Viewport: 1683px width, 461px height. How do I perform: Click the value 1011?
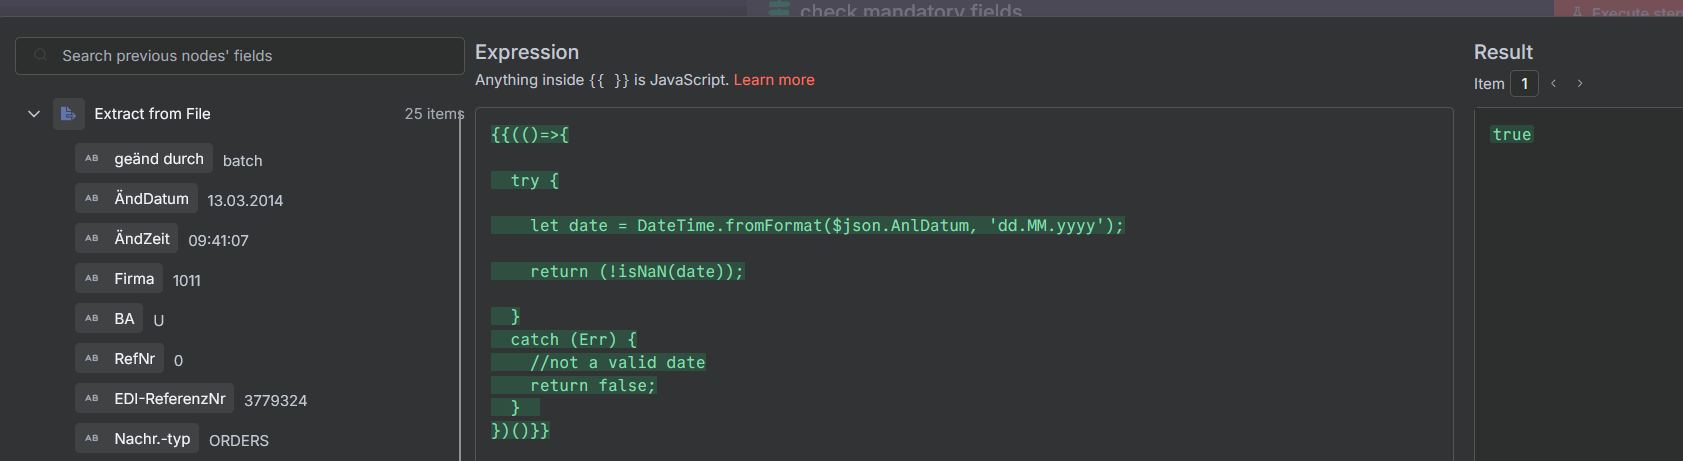pyautogui.click(x=186, y=281)
